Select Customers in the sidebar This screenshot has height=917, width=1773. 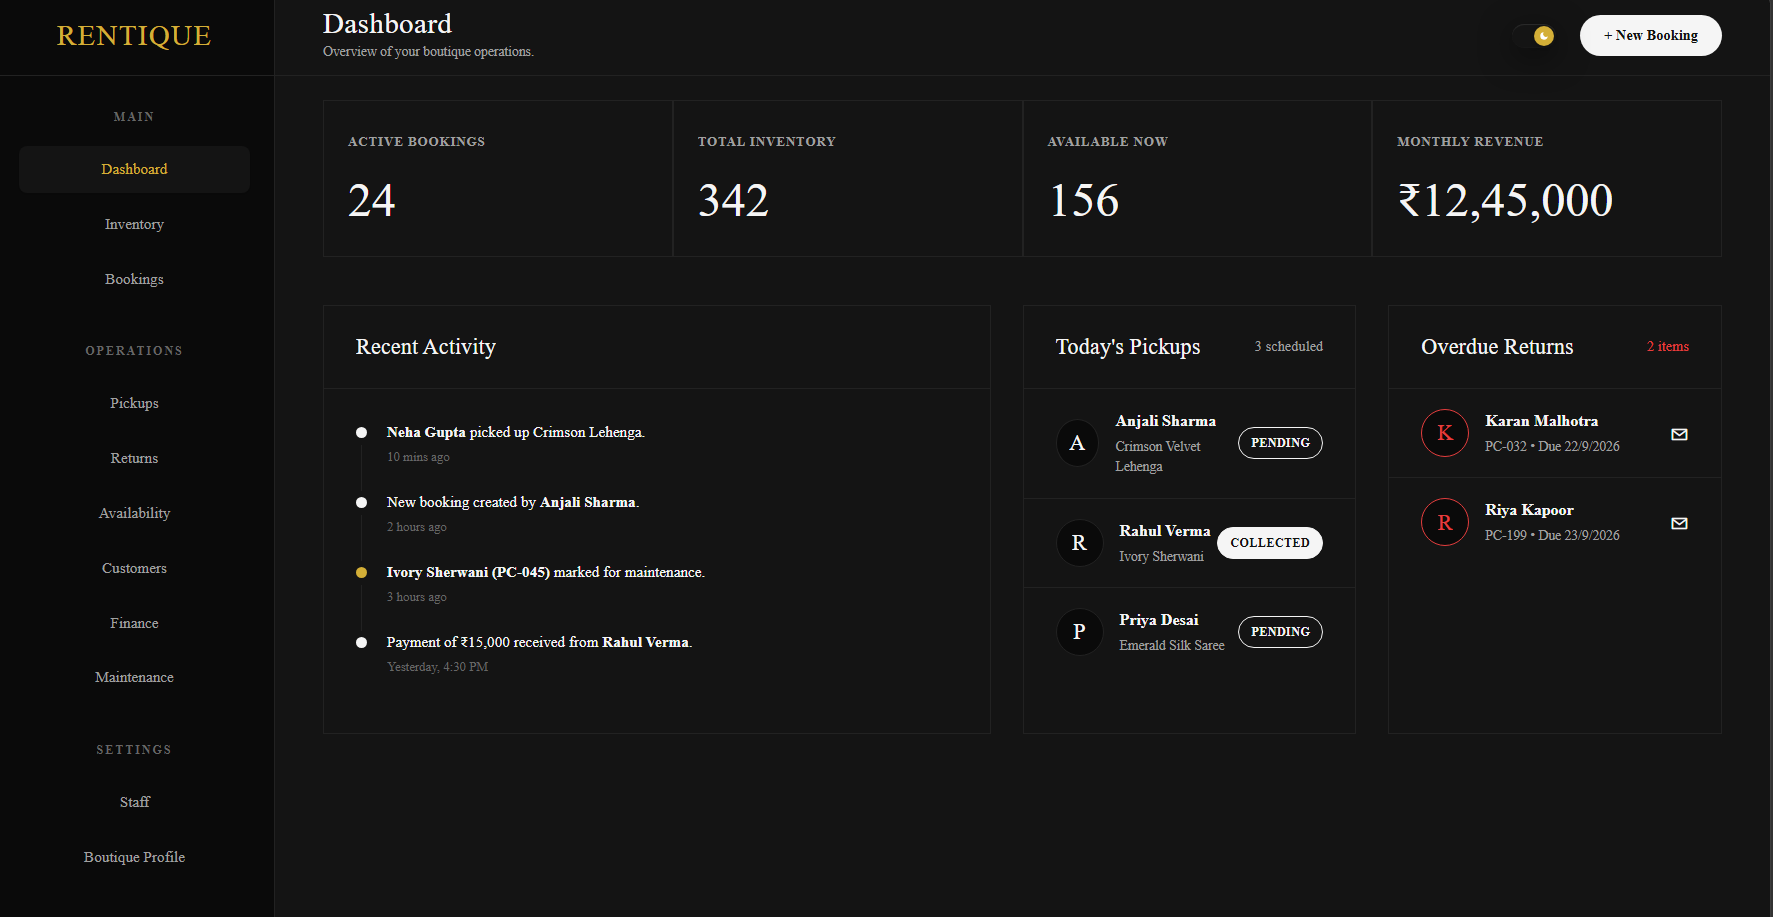click(134, 568)
